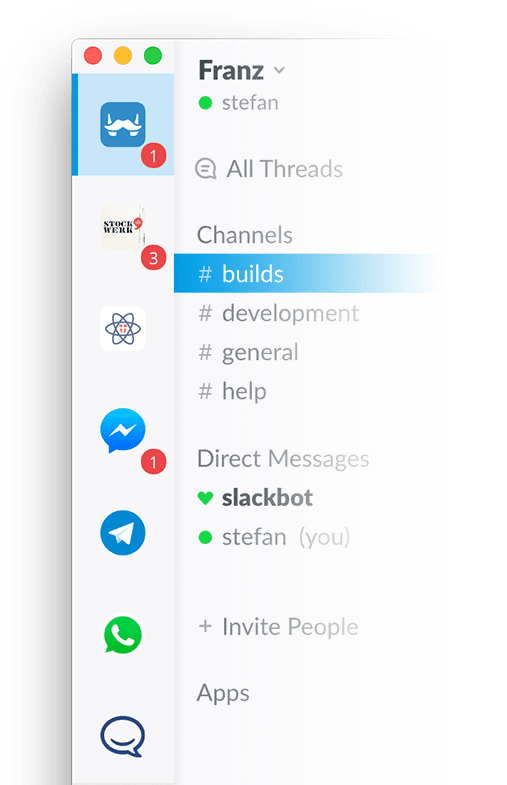Open slackbot direct message
507x785 pixels.
[255, 498]
